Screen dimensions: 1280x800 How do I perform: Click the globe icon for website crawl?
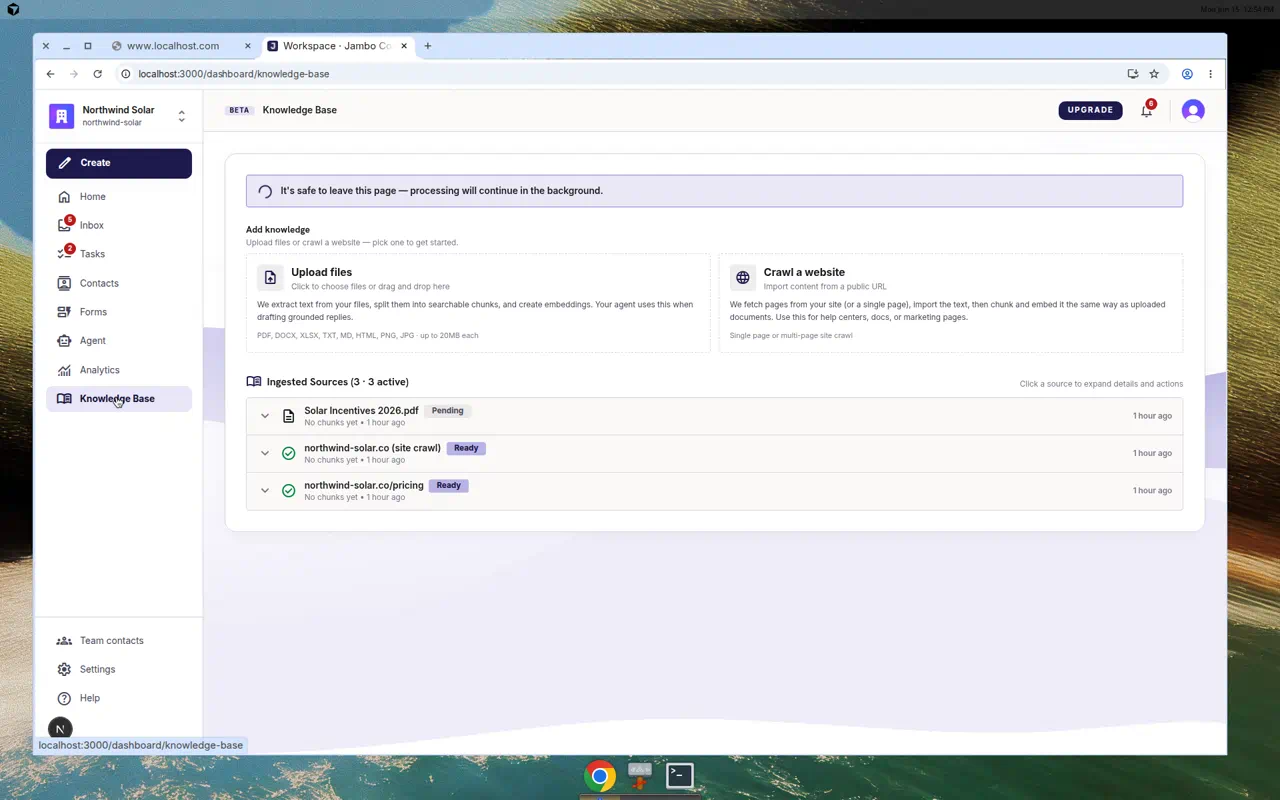click(743, 278)
